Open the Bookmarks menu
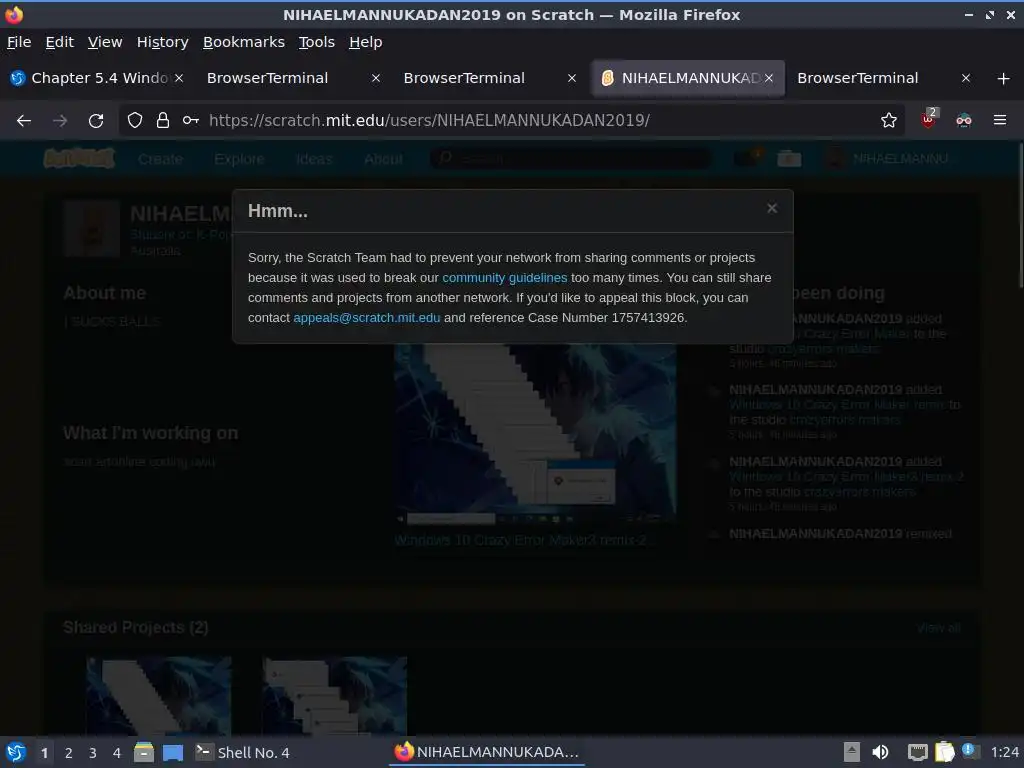 (x=244, y=42)
